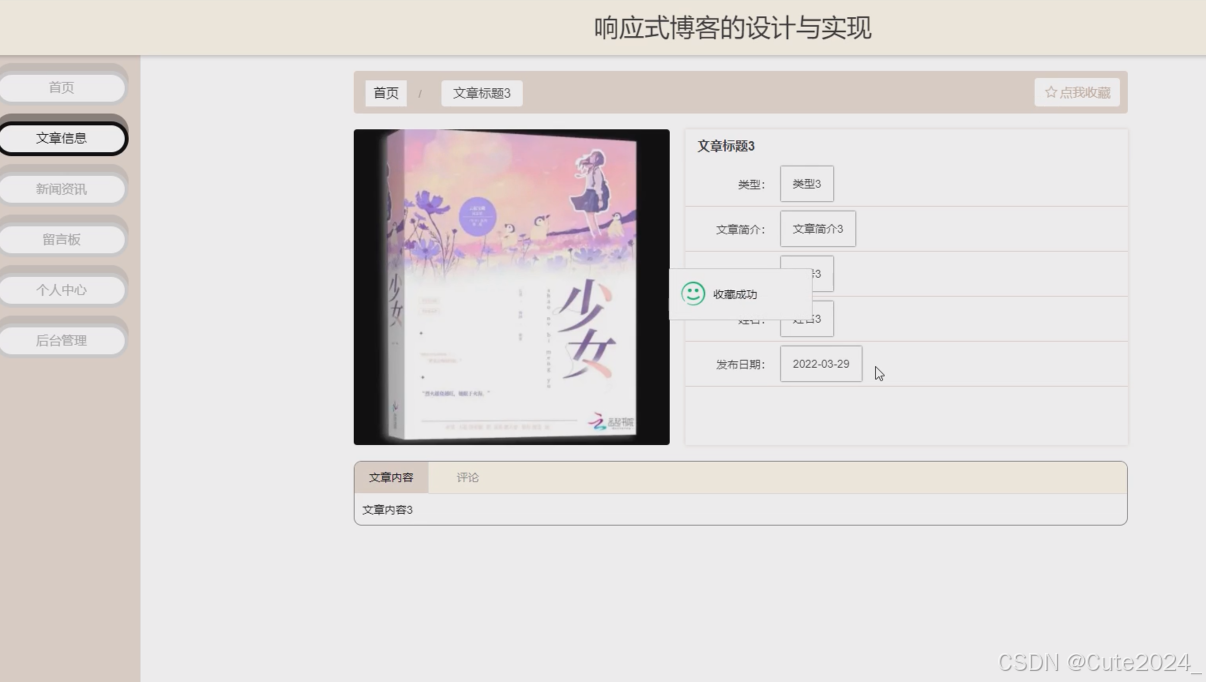Select 文章信息 in the sidebar
Screen dimensions: 1206x682
62,138
